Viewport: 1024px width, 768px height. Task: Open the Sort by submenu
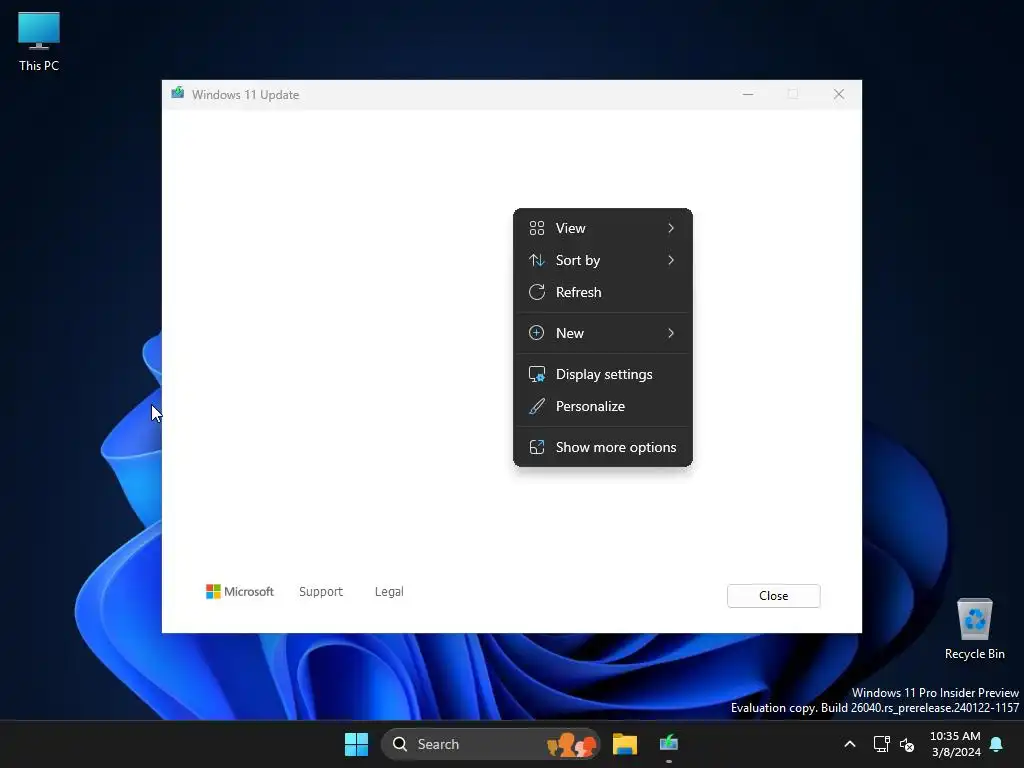click(x=603, y=260)
